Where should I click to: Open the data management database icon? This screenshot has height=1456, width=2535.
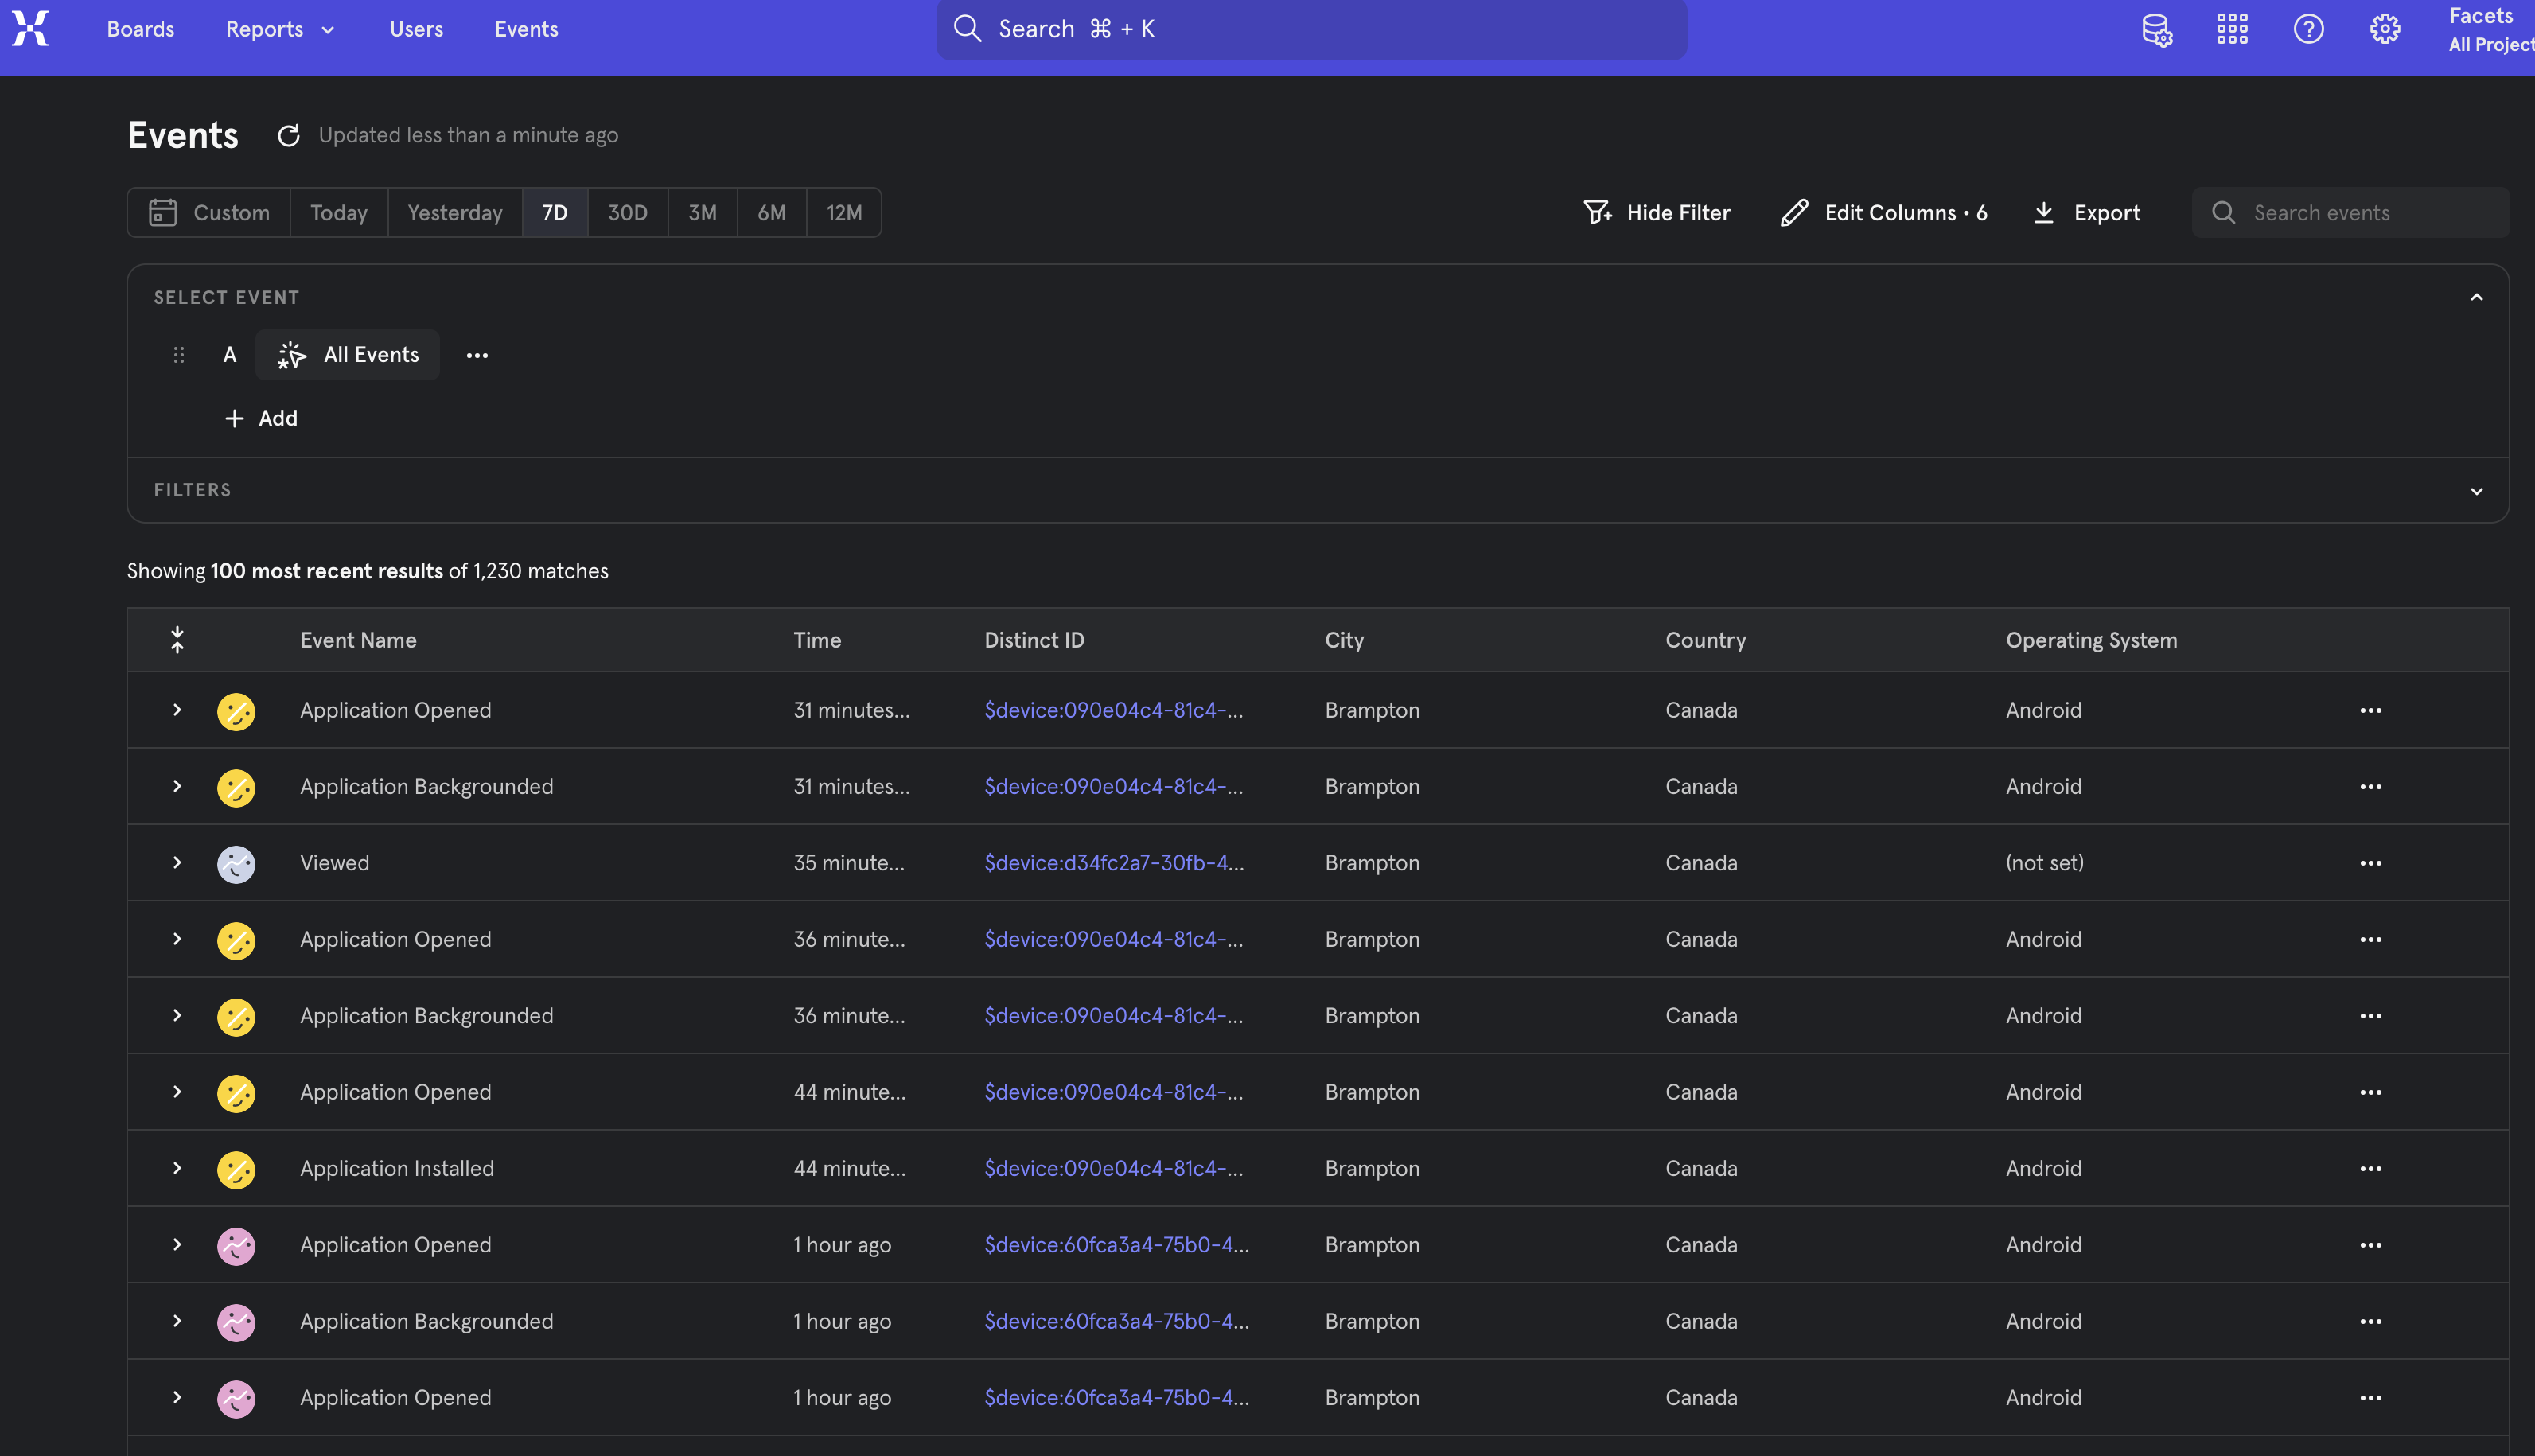point(2157,29)
